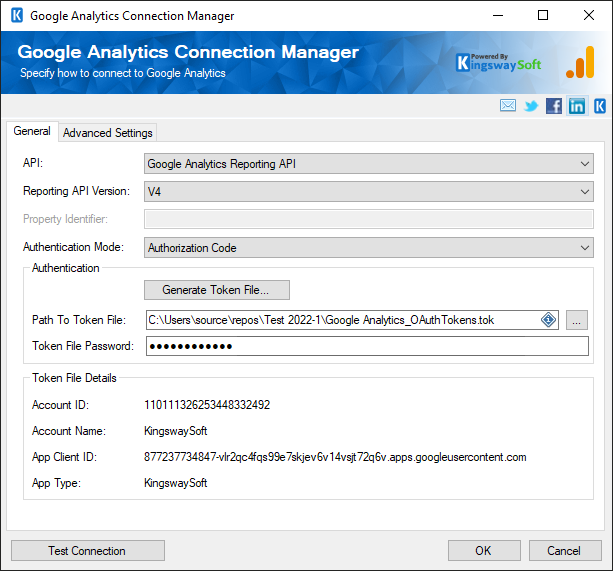Close the Connection Manager window
The image size is (613, 571).
click(x=589, y=16)
